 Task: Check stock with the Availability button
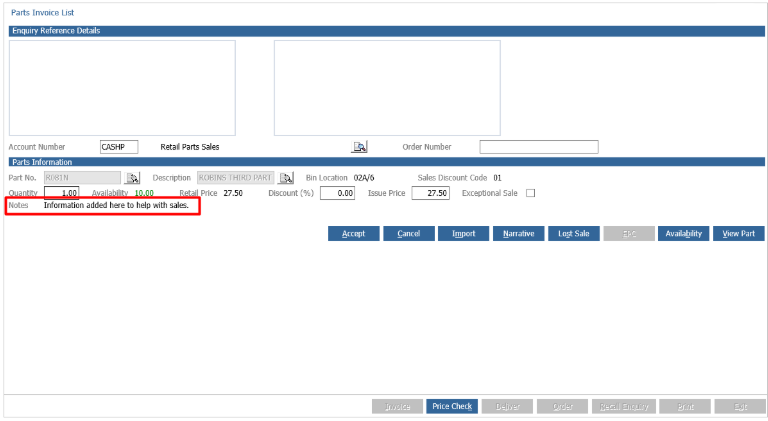[683, 234]
